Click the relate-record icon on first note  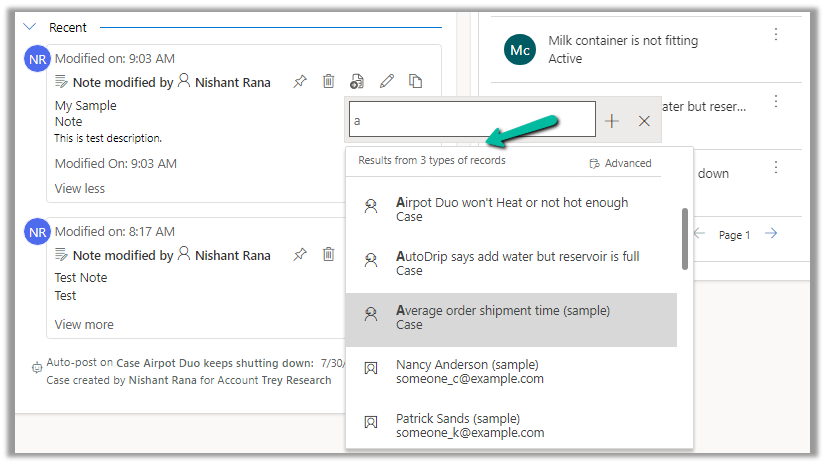tap(357, 82)
